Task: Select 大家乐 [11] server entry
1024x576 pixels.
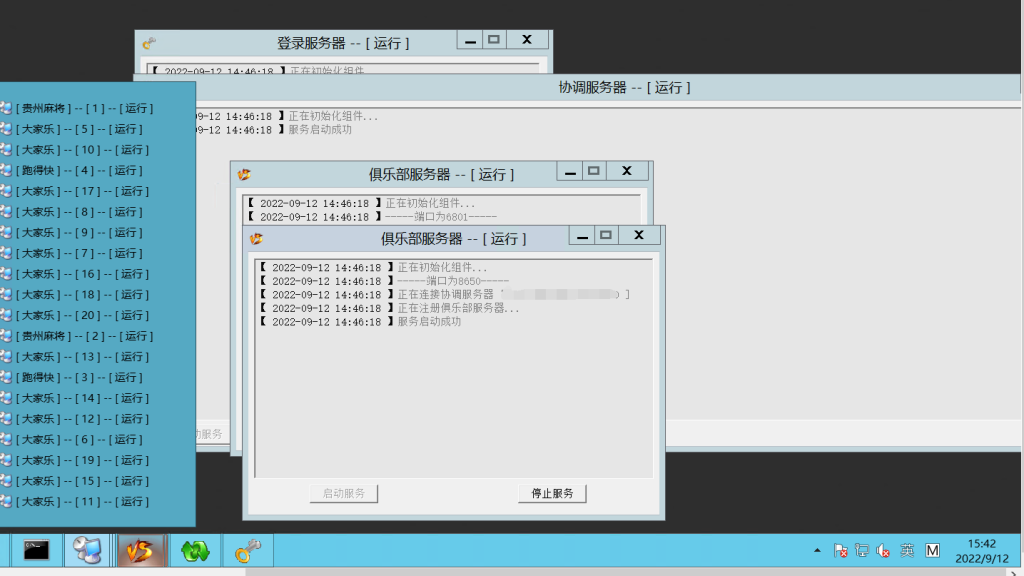Action: pyautogui.click(x=82, y=502)
